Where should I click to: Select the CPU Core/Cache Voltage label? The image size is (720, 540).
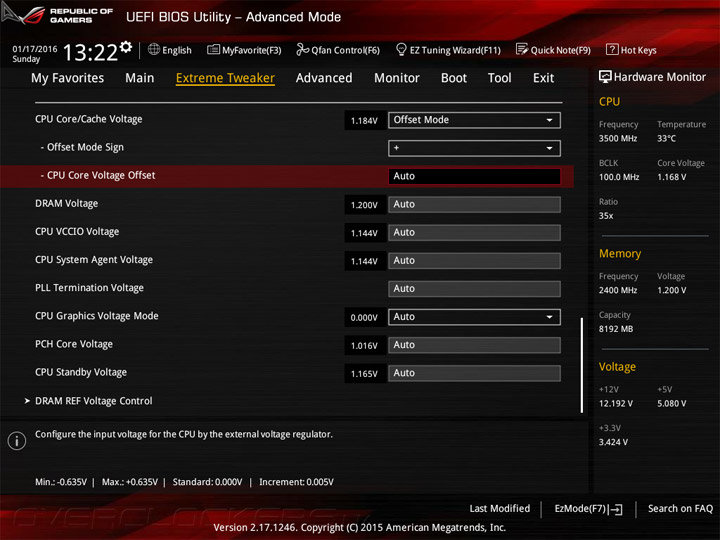point(89,119)
